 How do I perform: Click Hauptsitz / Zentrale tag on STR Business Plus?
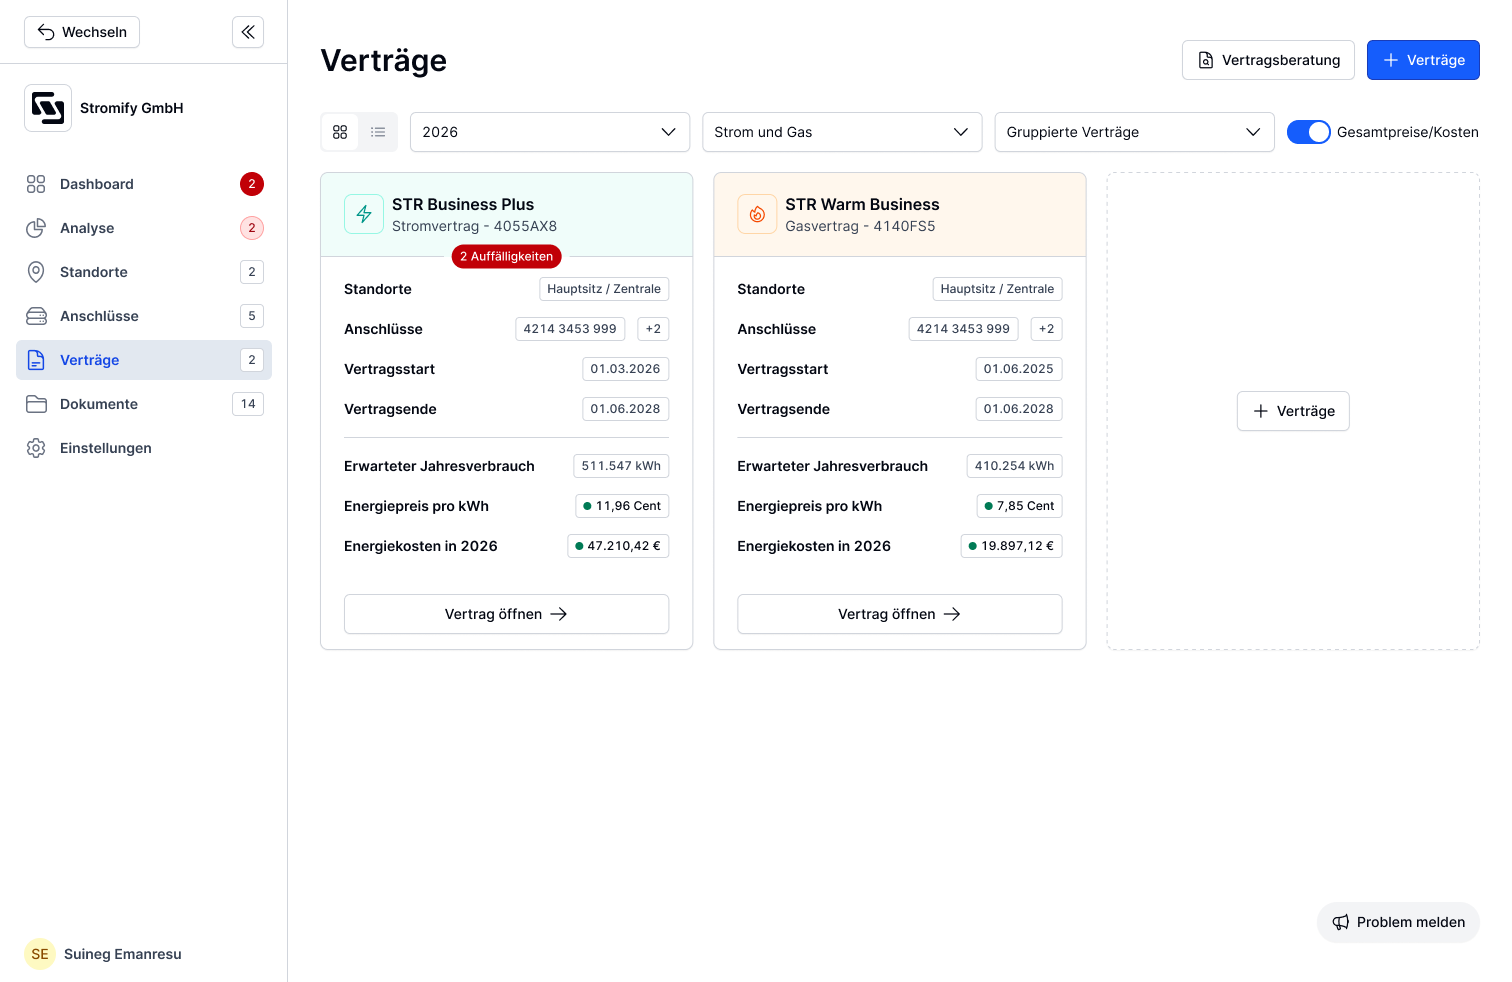click(604, 289)
